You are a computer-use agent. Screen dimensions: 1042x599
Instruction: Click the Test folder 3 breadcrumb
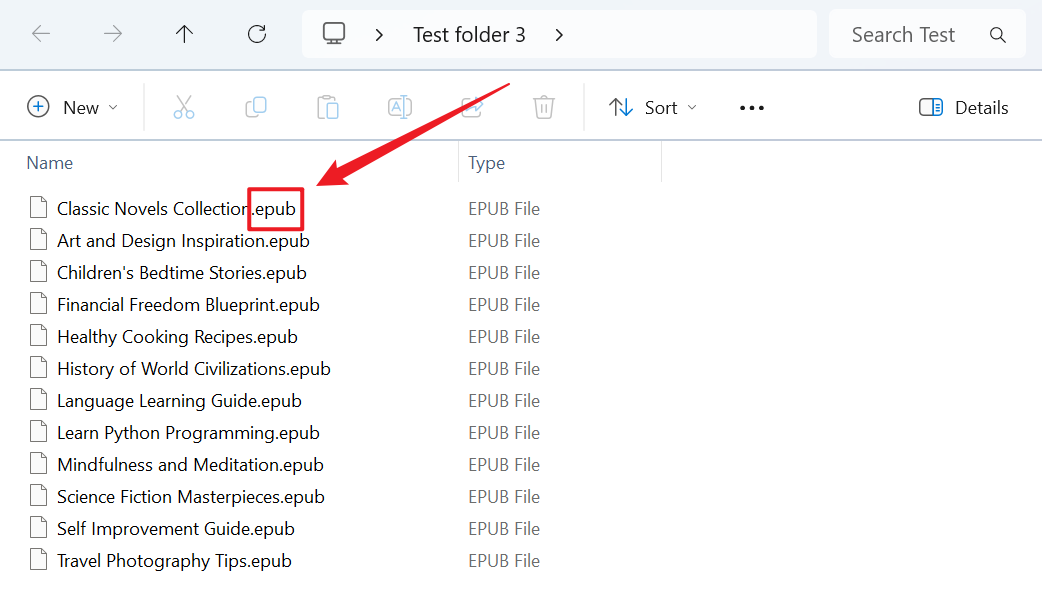(x=469, y=33)
